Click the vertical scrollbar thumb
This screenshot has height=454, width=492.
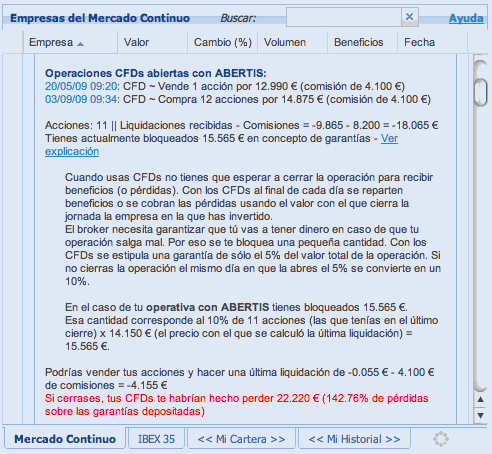pyautogui.click(x=480, y=93)
